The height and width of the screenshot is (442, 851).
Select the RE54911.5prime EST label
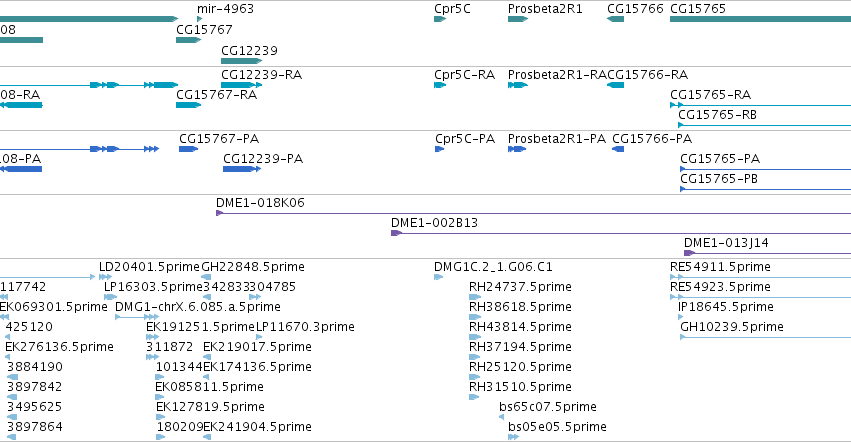point(720,267)
